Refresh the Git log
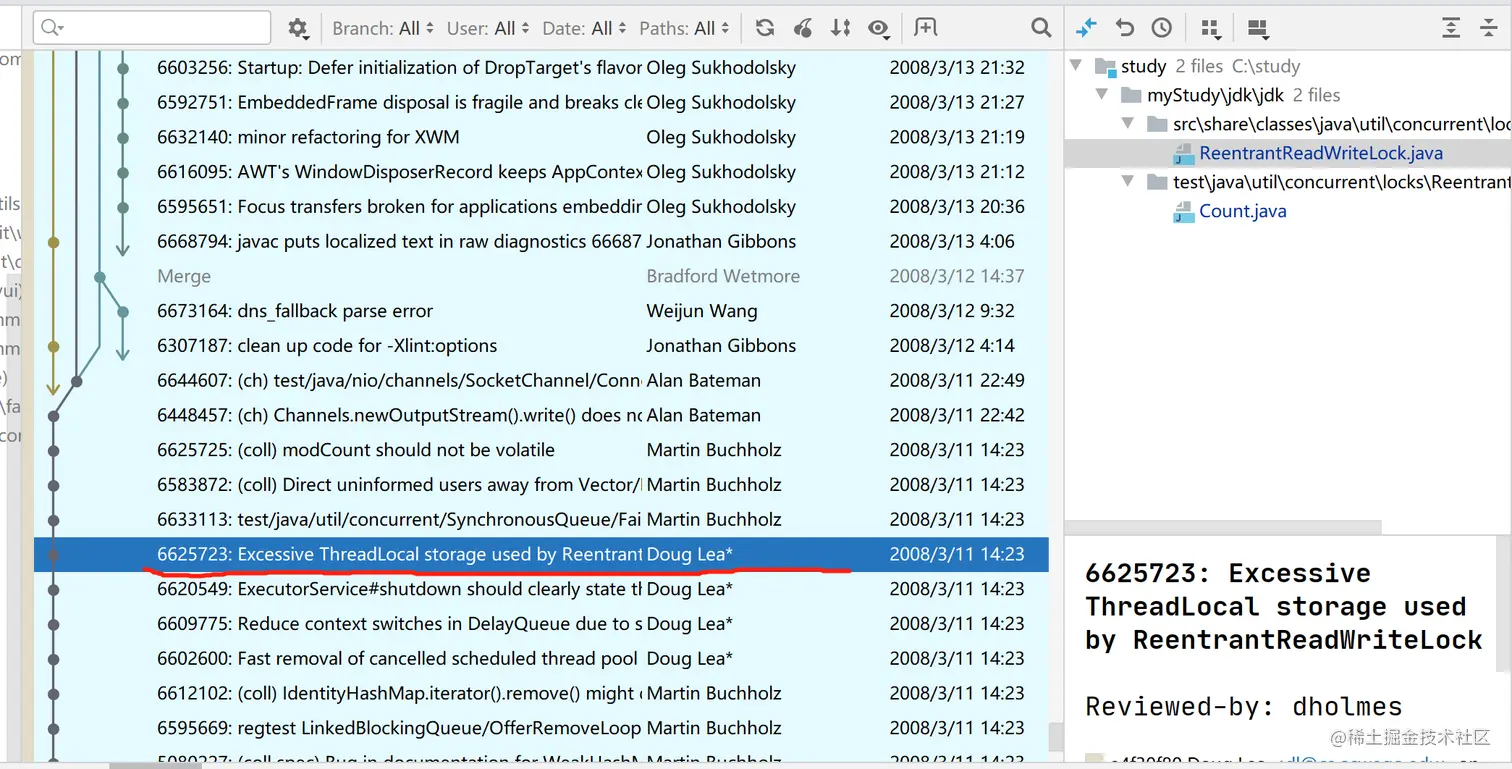The image size is (1512, 769). click(765, 28)
